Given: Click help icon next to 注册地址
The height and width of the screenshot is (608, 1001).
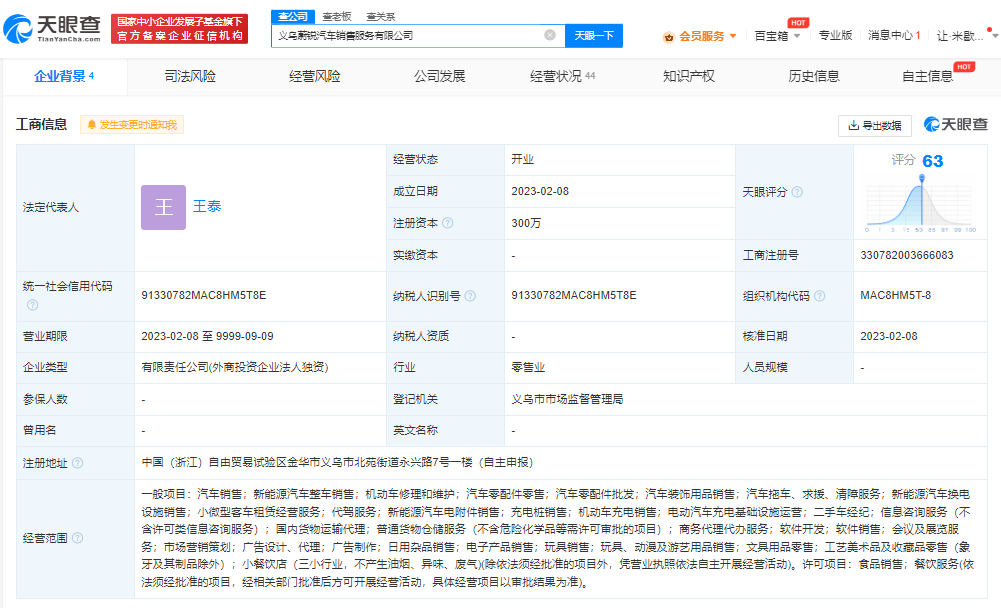Looking at the screenshot, I should [77, 463].
